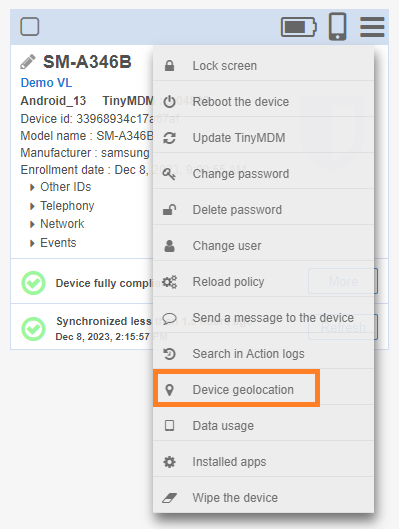
Task: Click the Manufacturer : samsung line
Action: 85,153
